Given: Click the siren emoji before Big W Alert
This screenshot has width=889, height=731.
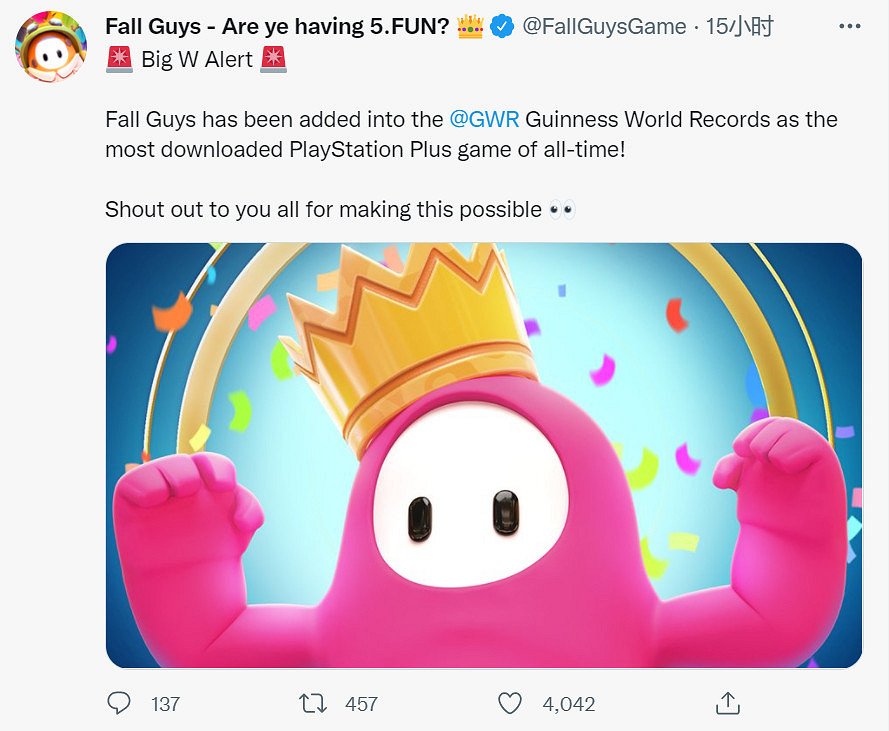Looking at the screenshot, I should click(119, 59).
